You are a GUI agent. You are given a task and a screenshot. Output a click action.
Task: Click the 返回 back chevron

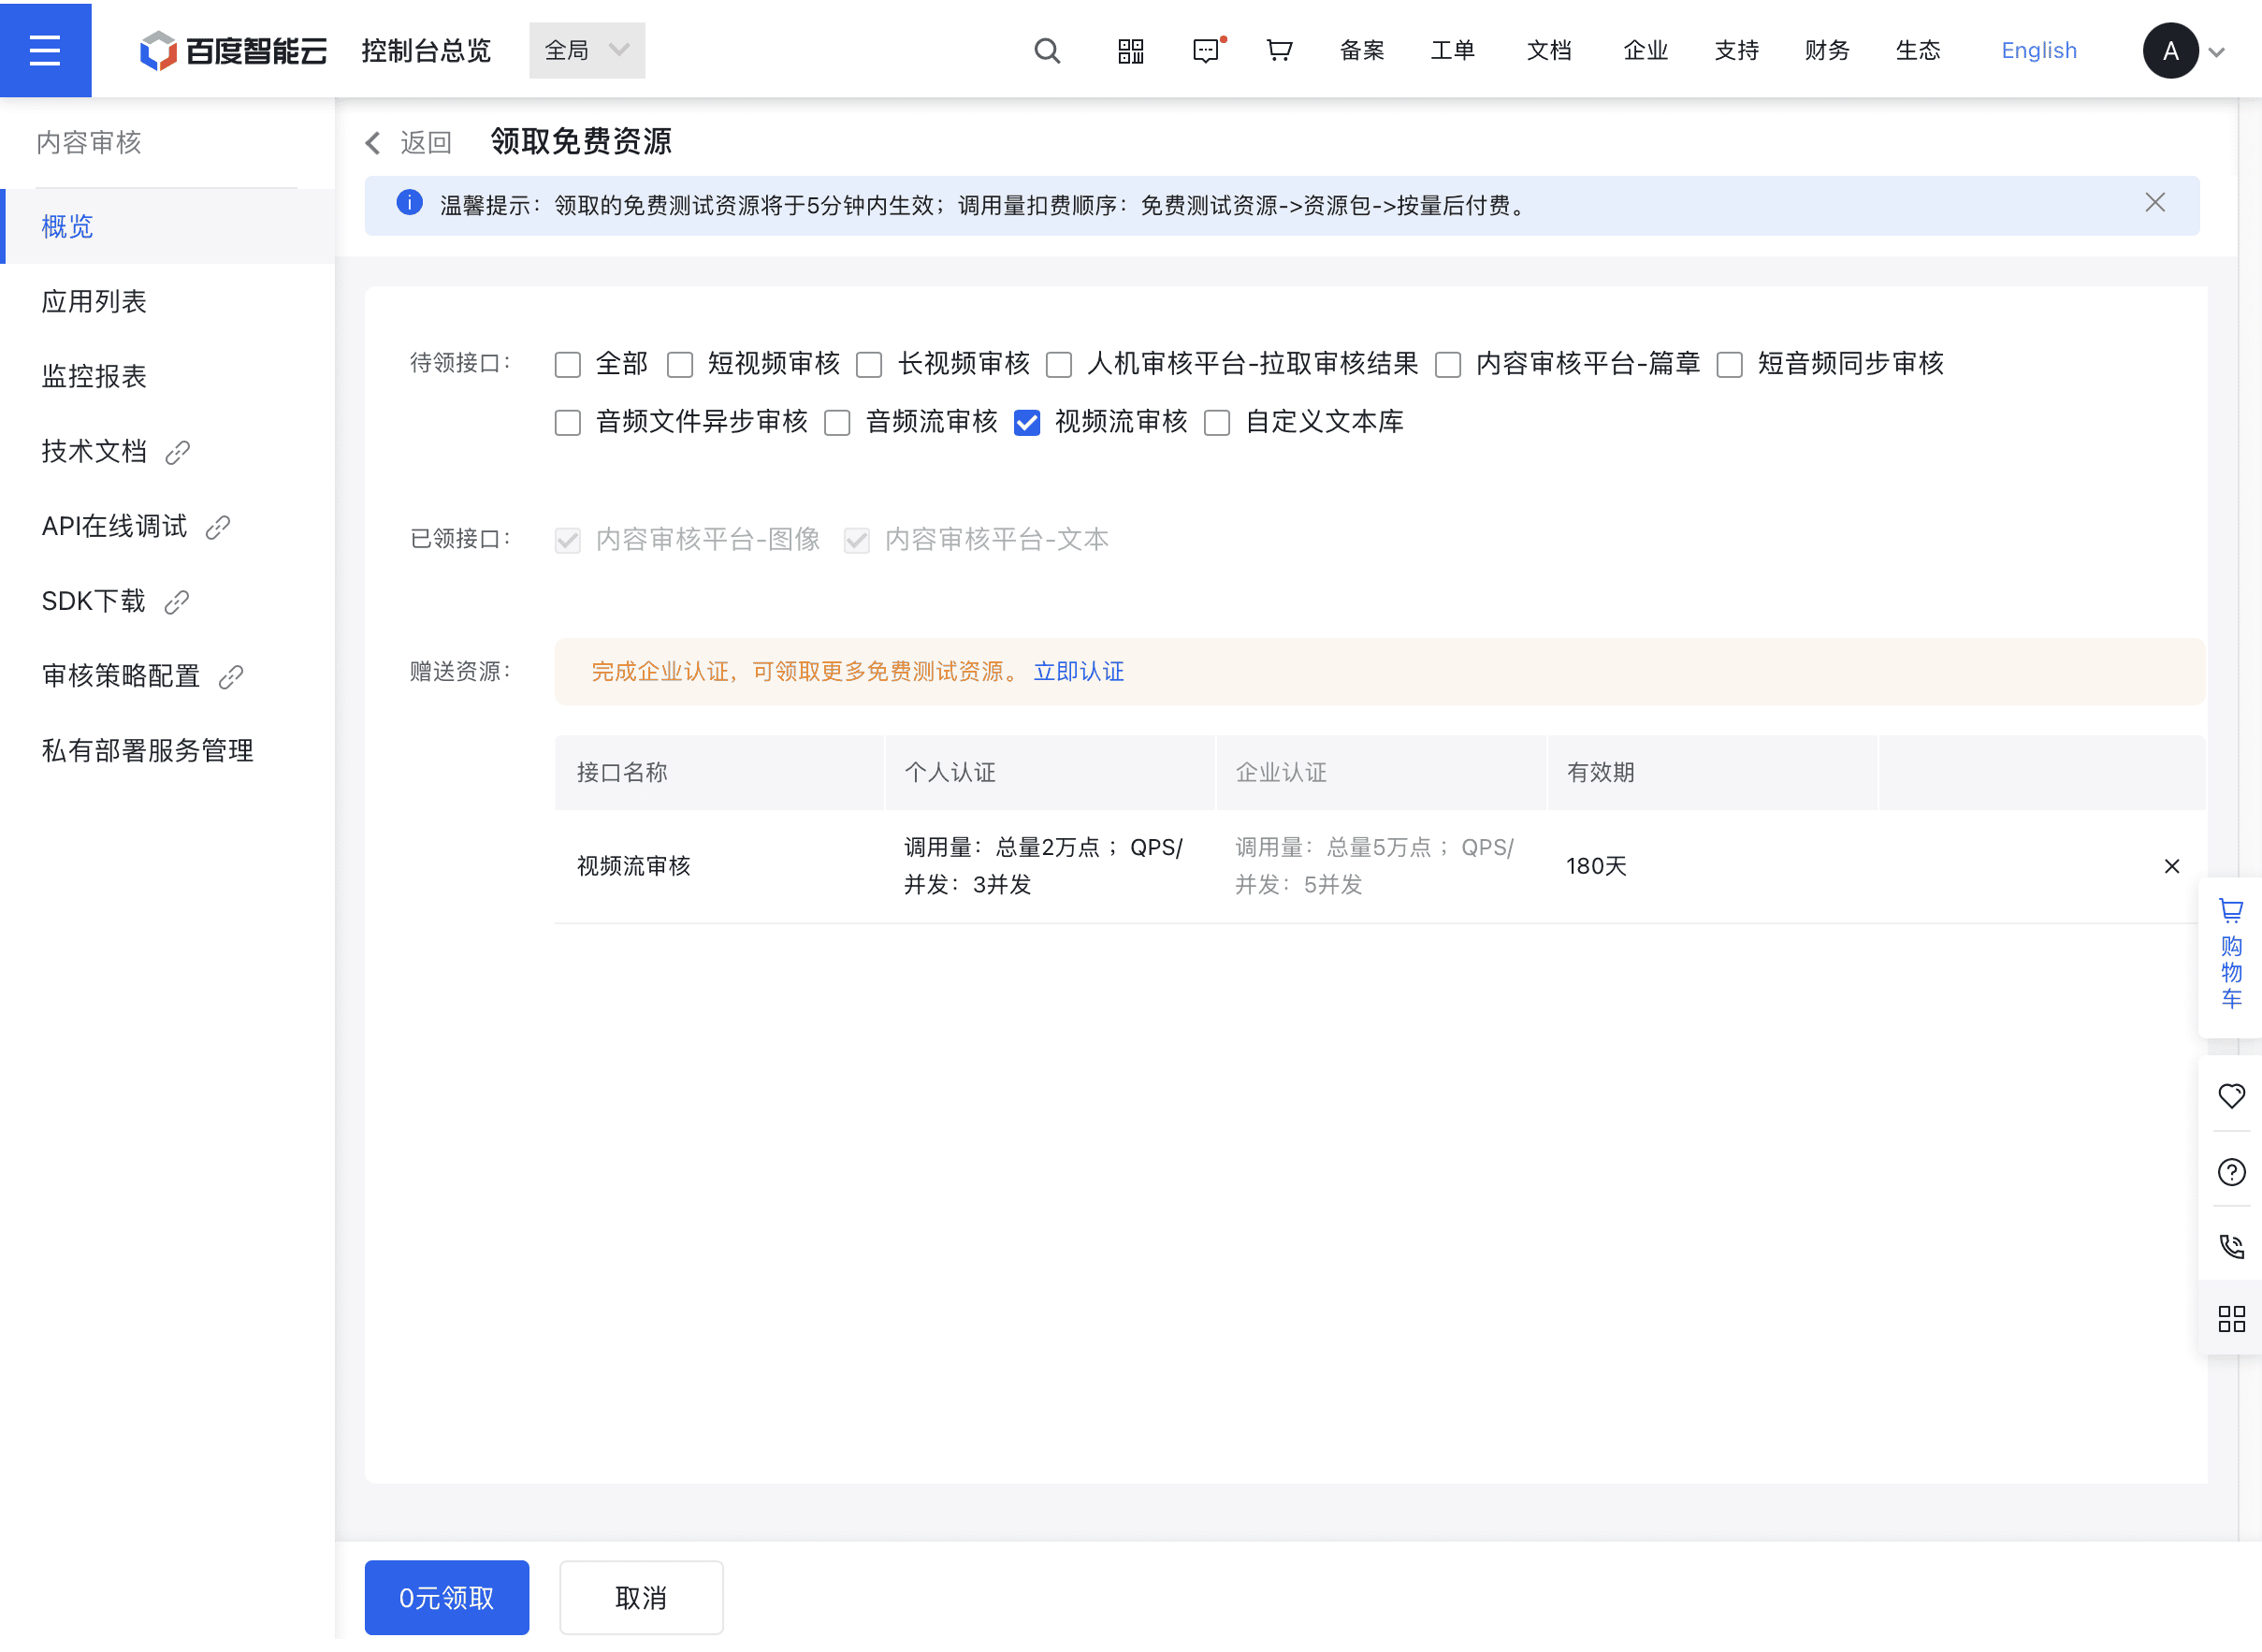(374, 143)
